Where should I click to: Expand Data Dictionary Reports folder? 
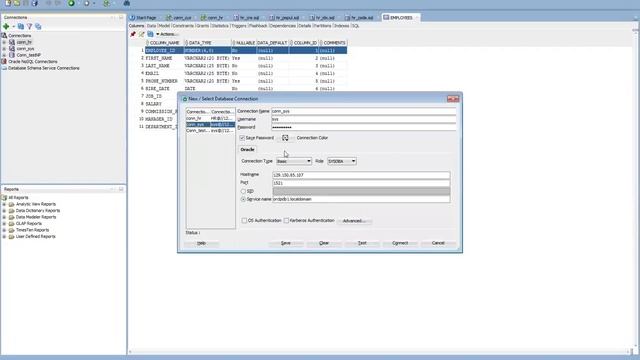point(4,211)
